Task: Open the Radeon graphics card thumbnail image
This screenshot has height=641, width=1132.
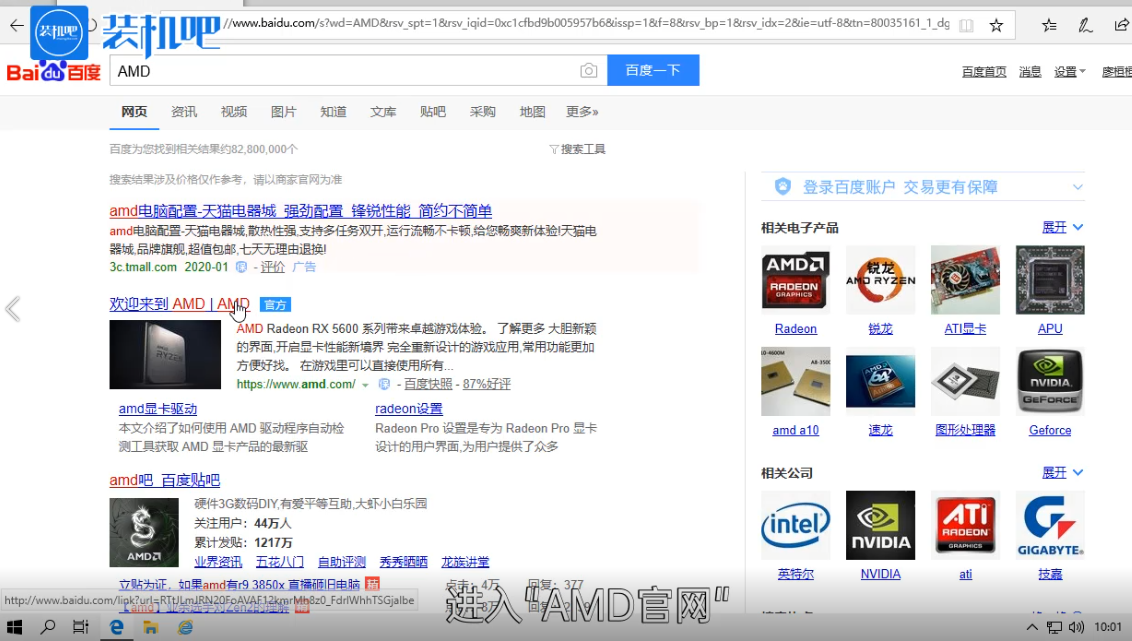Action: click(795, 279)
